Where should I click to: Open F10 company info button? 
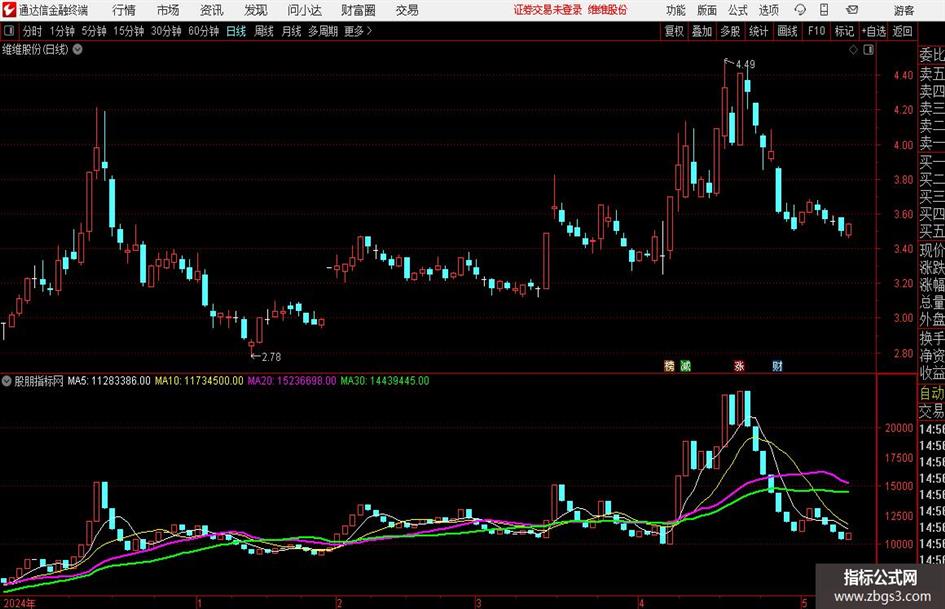817,31
